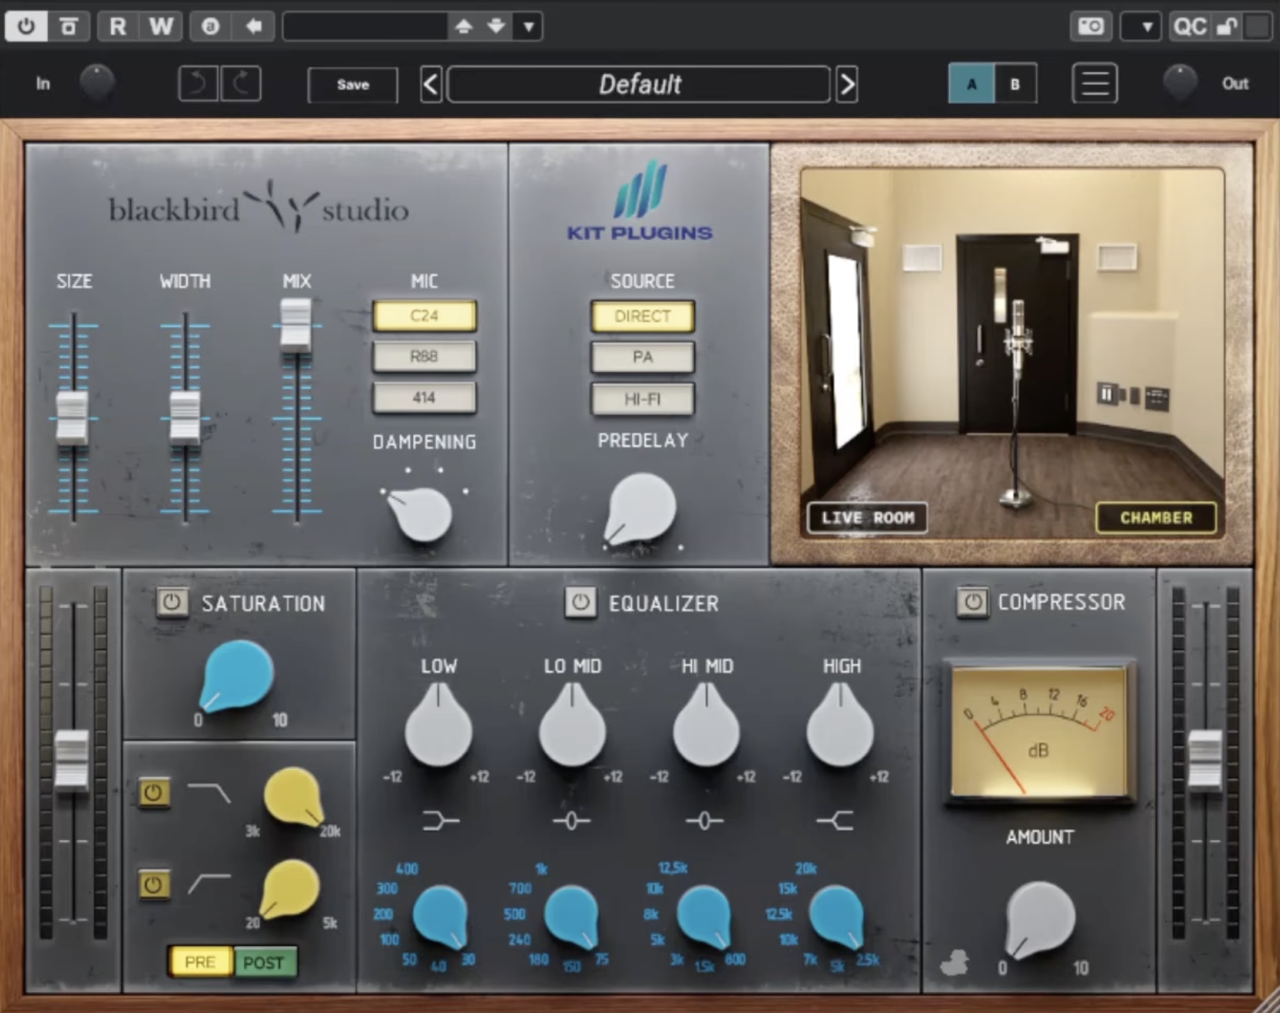Select POST filter routing
Screen dimensions: 1280x1013
(264, 962)
